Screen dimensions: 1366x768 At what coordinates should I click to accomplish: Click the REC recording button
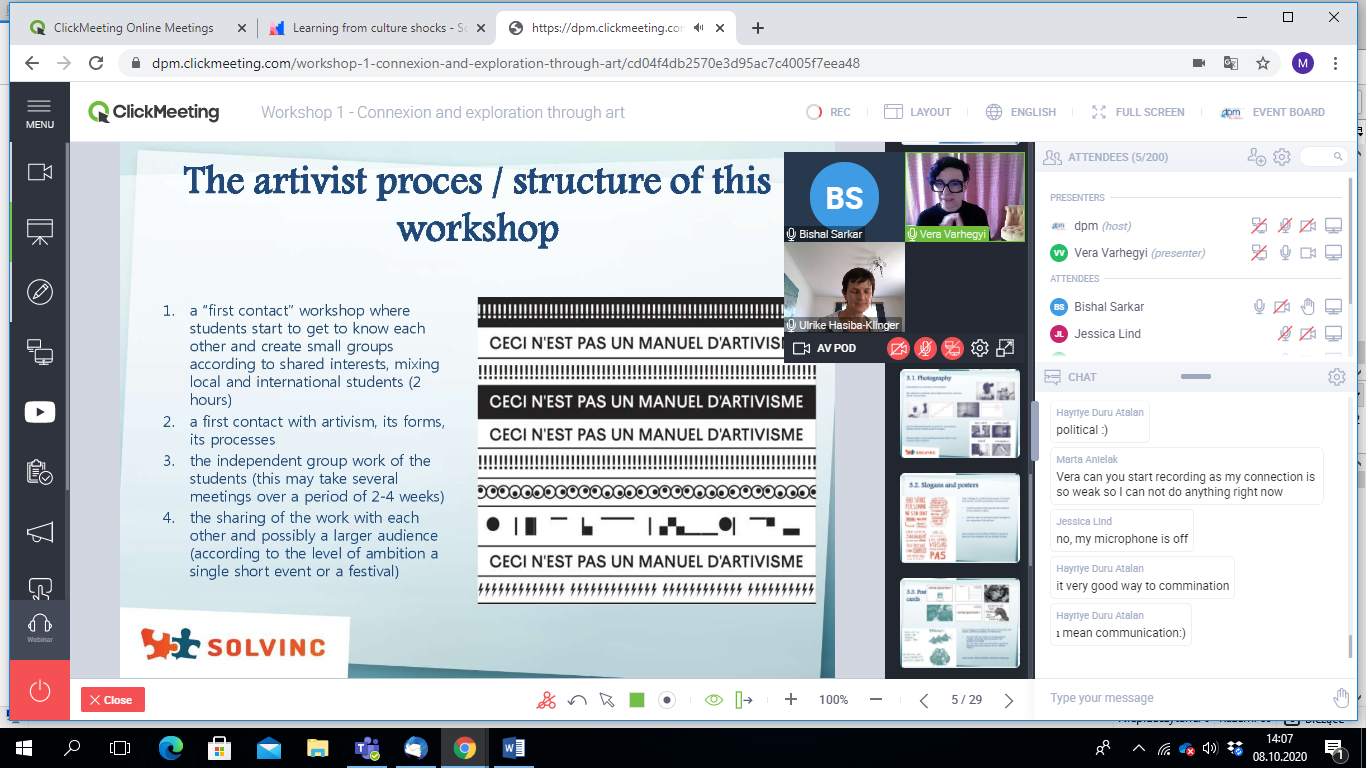(x=828, y=112)
